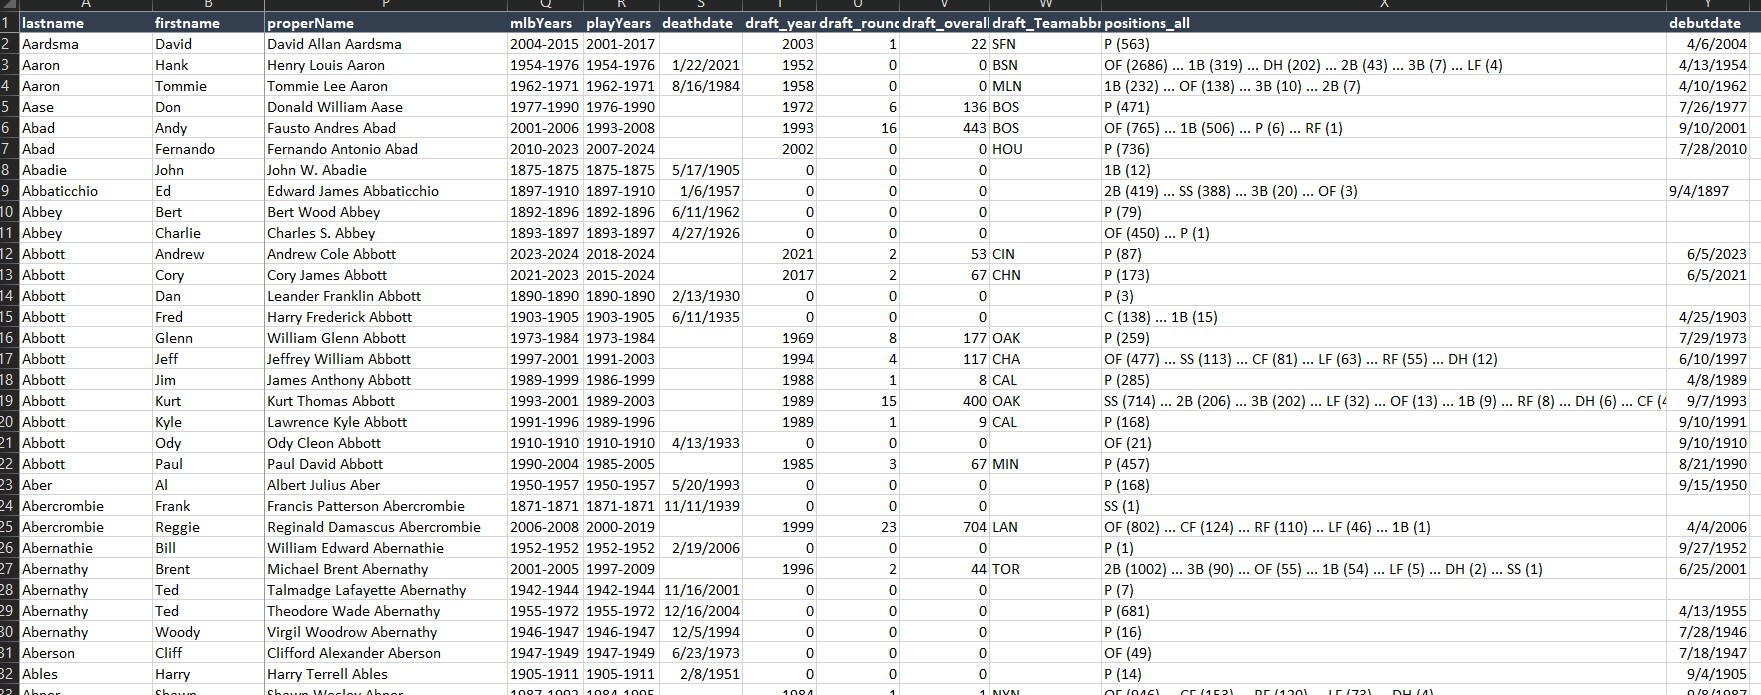
Task: Click the firstname column header cell
Action: (207, 23)
